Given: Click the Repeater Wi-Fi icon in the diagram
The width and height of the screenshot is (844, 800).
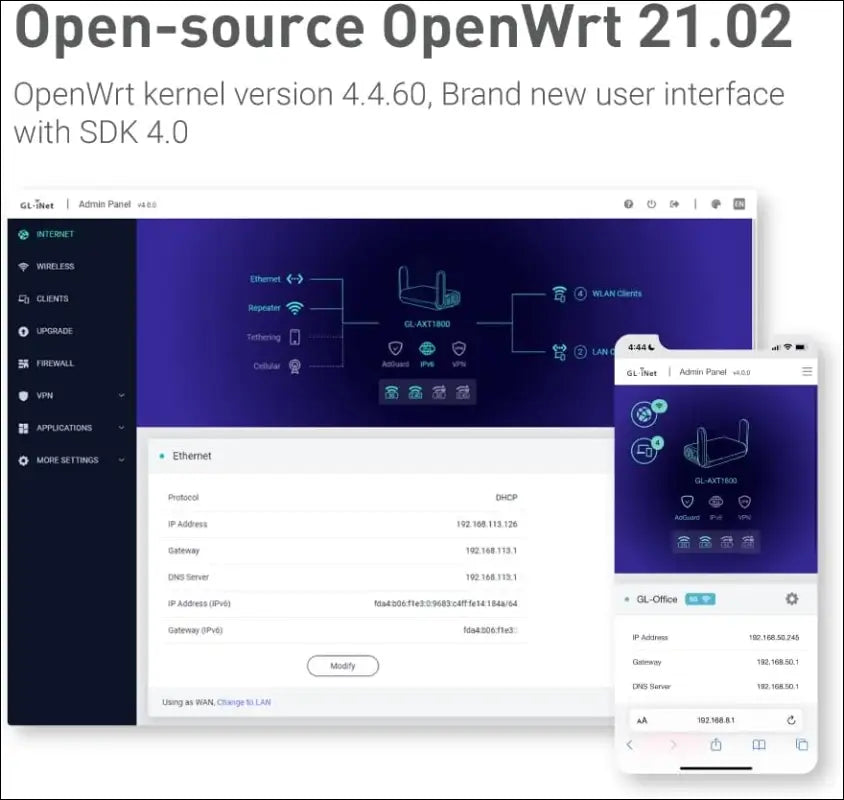Looking at the screenshot, I should click(x=294, y=308).
